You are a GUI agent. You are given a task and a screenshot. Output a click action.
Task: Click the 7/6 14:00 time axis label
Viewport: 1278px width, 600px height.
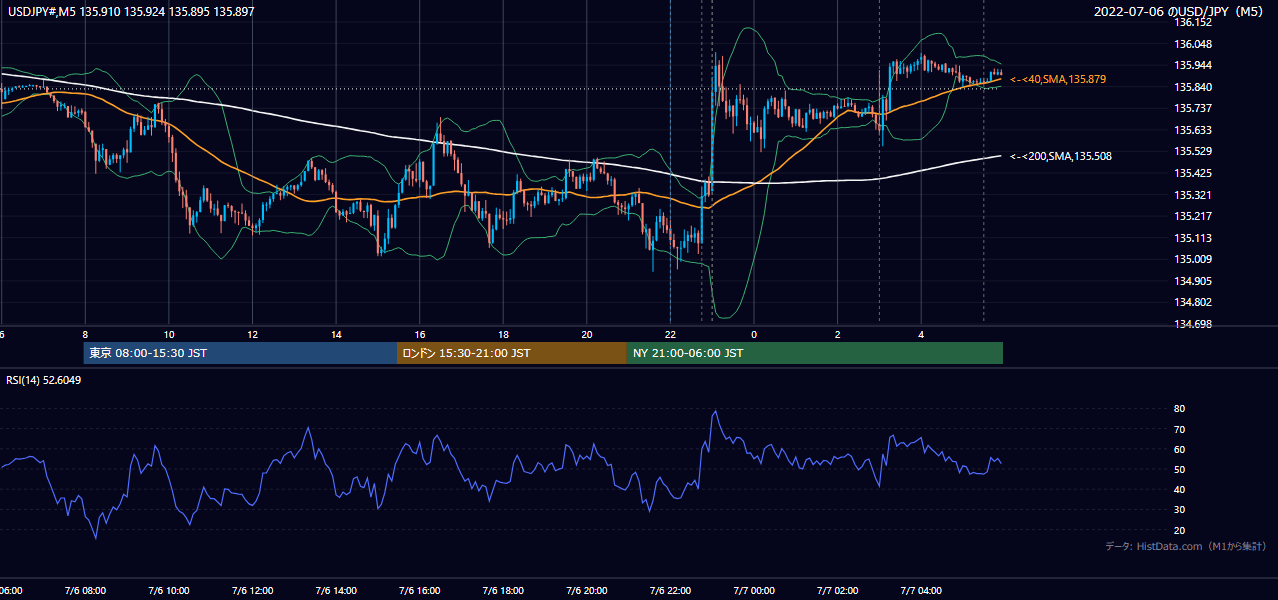(335, 591)
